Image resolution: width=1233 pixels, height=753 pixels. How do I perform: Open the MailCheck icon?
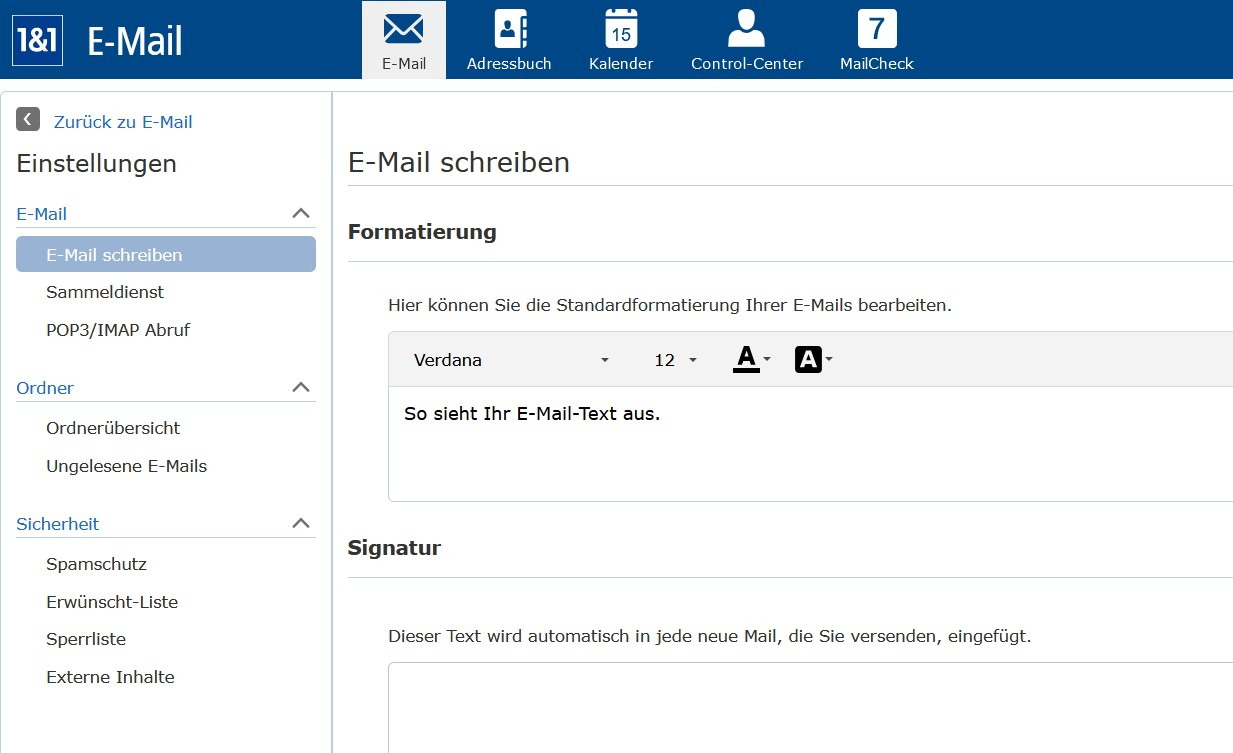[877, 29]
